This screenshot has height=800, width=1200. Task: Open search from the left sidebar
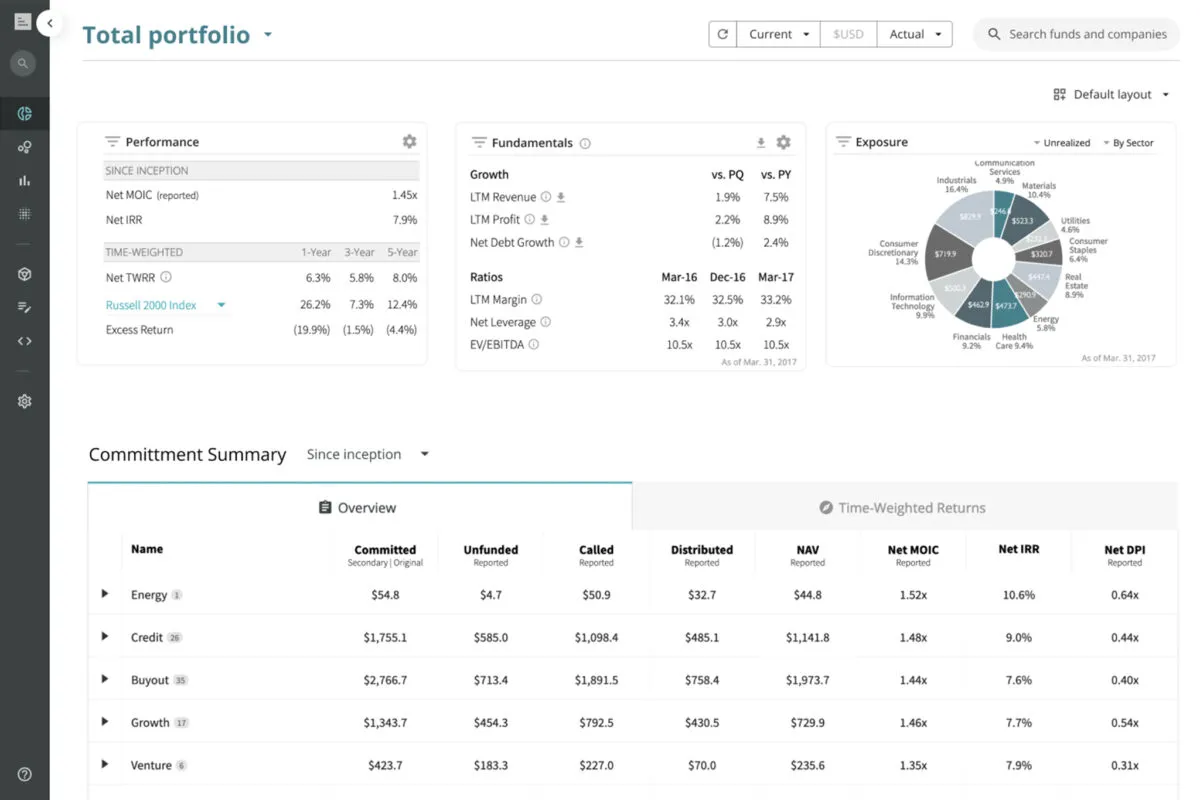(x=24, y=63)
